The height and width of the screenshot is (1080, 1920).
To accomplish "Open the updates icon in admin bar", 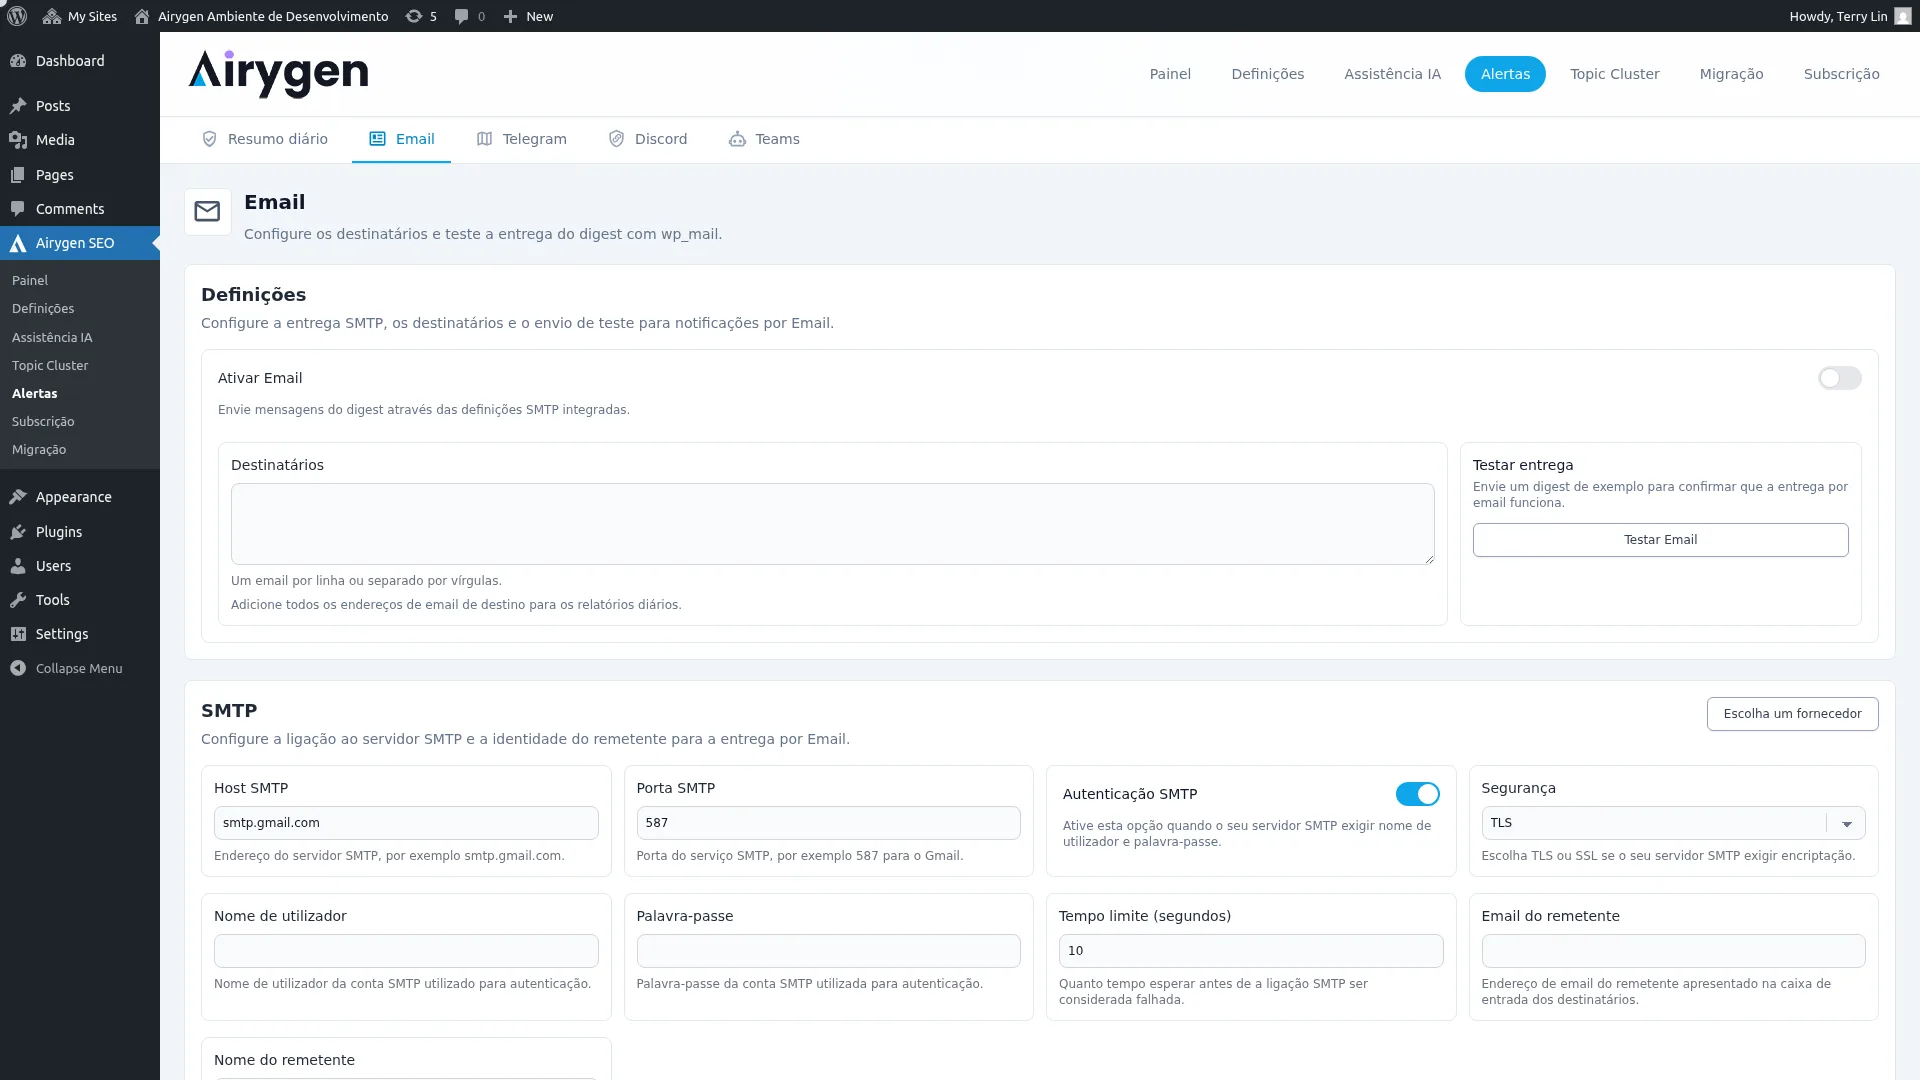I will 414,16.
